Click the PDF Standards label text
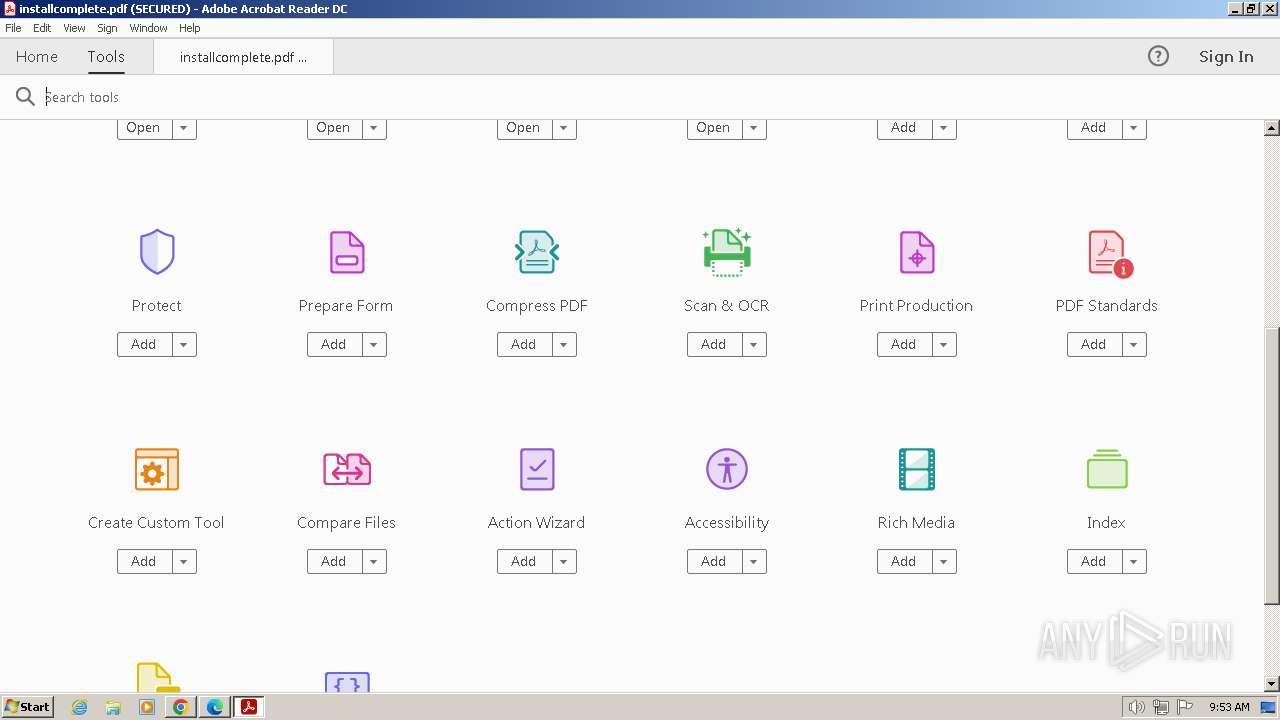Viewport: 1280px width, 720px height. 1107,305
